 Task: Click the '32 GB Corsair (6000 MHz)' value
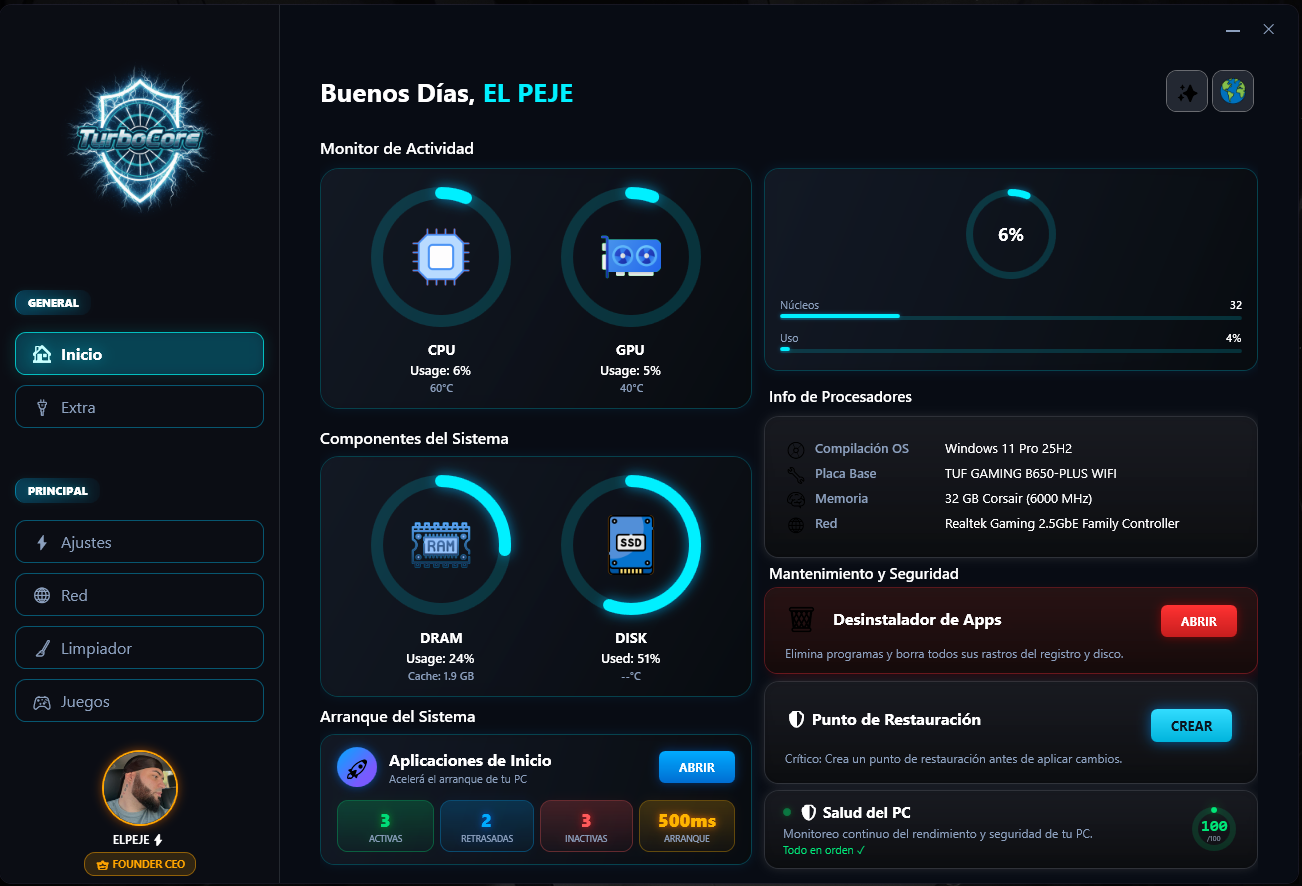pos(1018,499)
